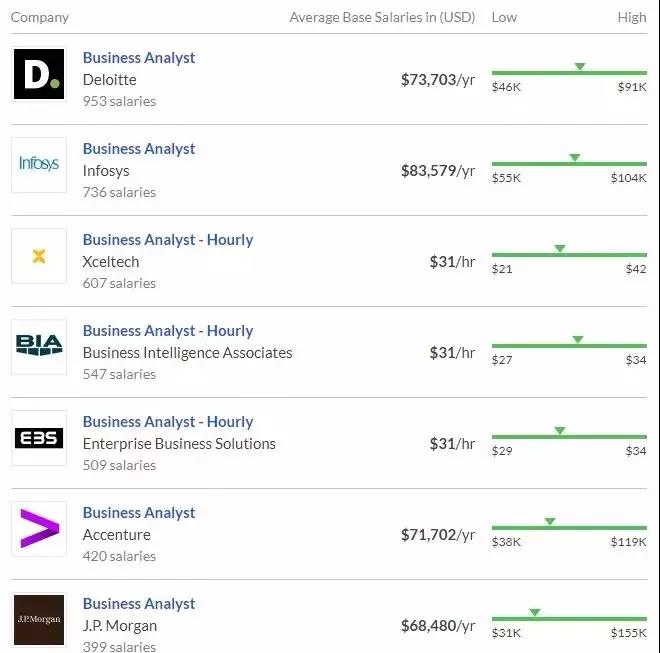Click the $83,579/yr Infosys salary figure
This screenshot has height=653, width=660.
point(437,171)
